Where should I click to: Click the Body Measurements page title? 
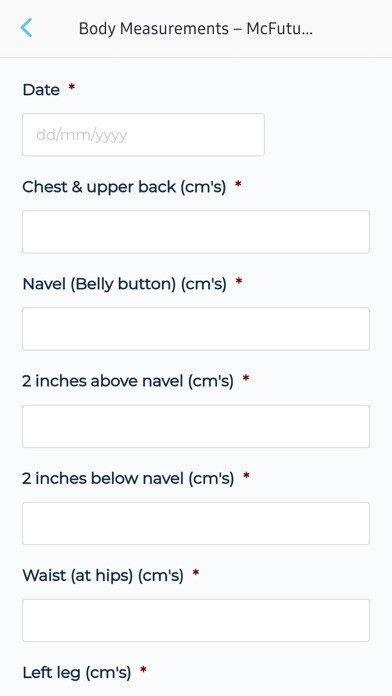coord(196,28)
